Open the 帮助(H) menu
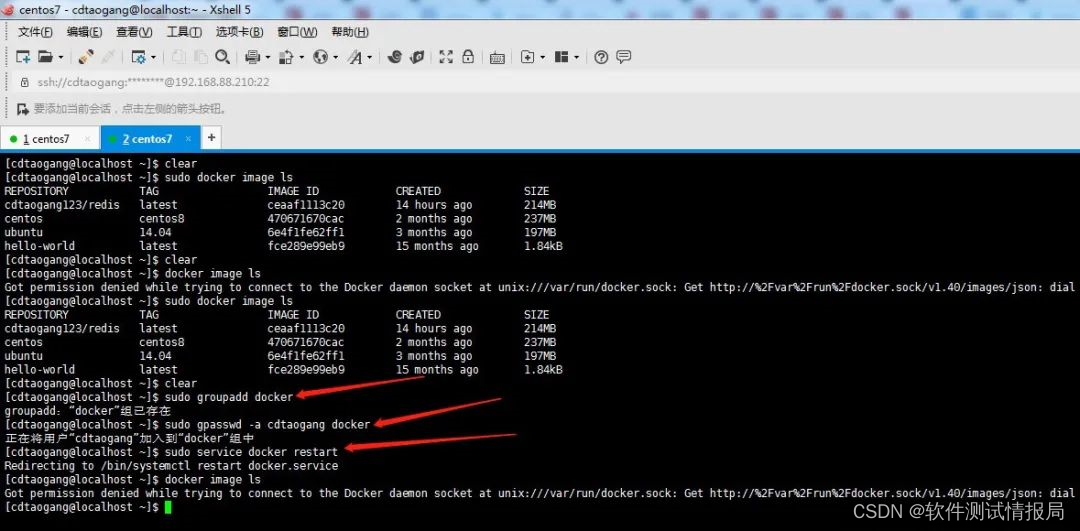 (350, 32)
